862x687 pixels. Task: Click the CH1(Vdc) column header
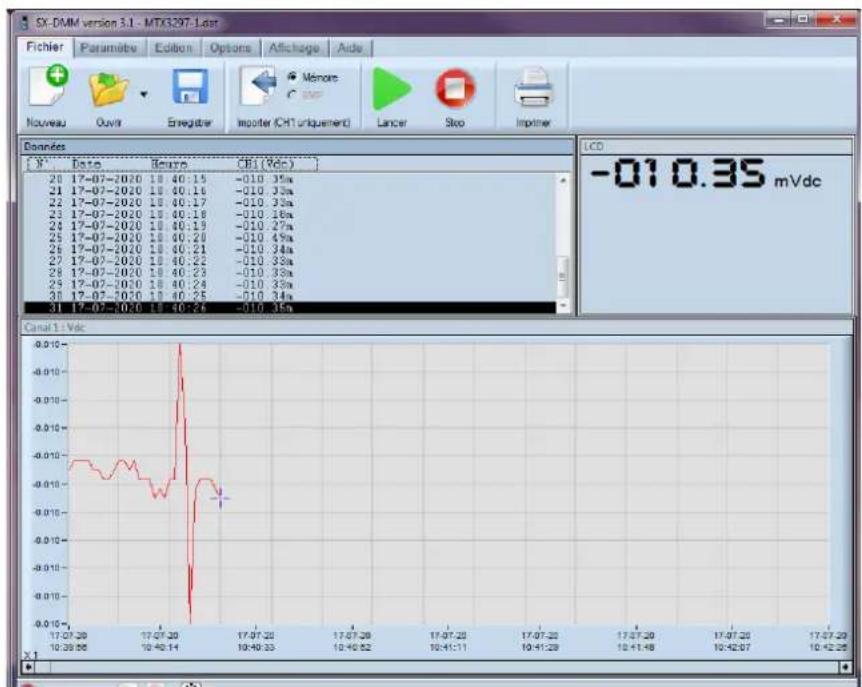tap(266, 164)
